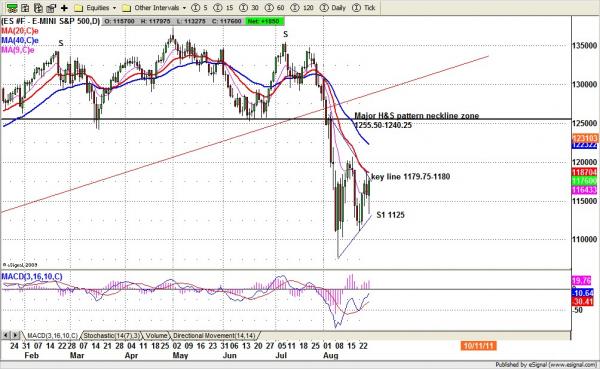Click the S shoulder marker above July peak
Image resolution: width=600 pixels, height=369 pixels.
[x=285, y=35]
